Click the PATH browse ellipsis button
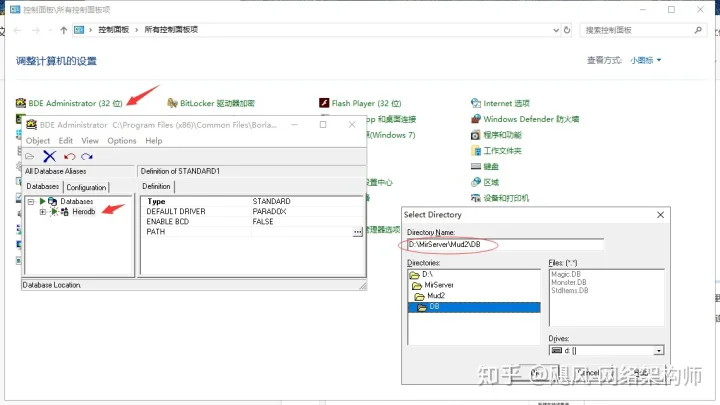The height and width of the screenshot is (405, 720). 357,232
